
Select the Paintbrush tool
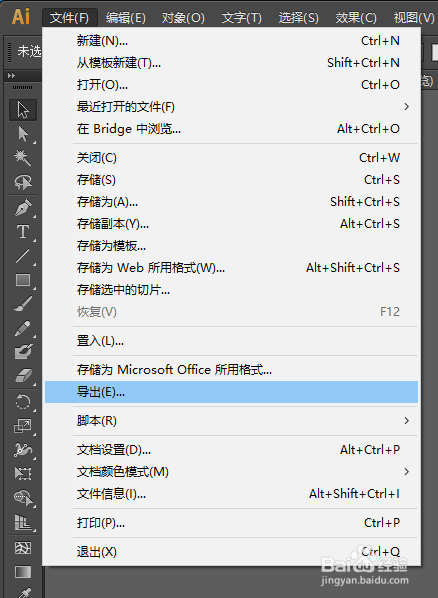click(x=23, y=304)
